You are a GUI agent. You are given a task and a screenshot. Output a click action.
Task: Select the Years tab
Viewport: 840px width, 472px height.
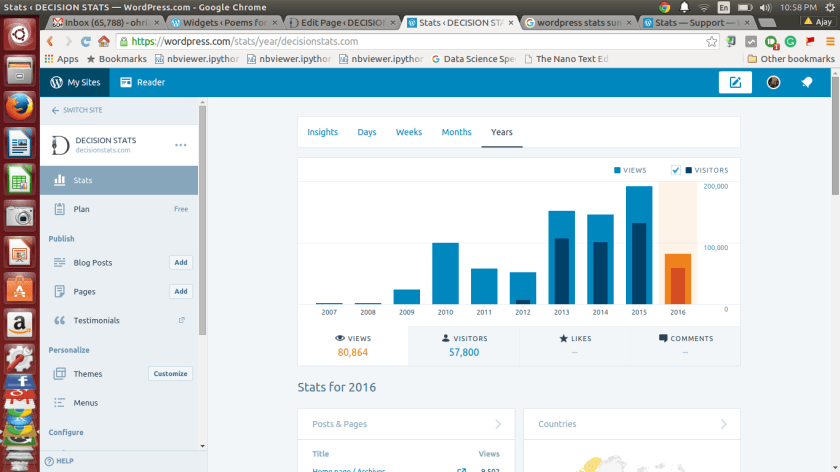(502, 132)
